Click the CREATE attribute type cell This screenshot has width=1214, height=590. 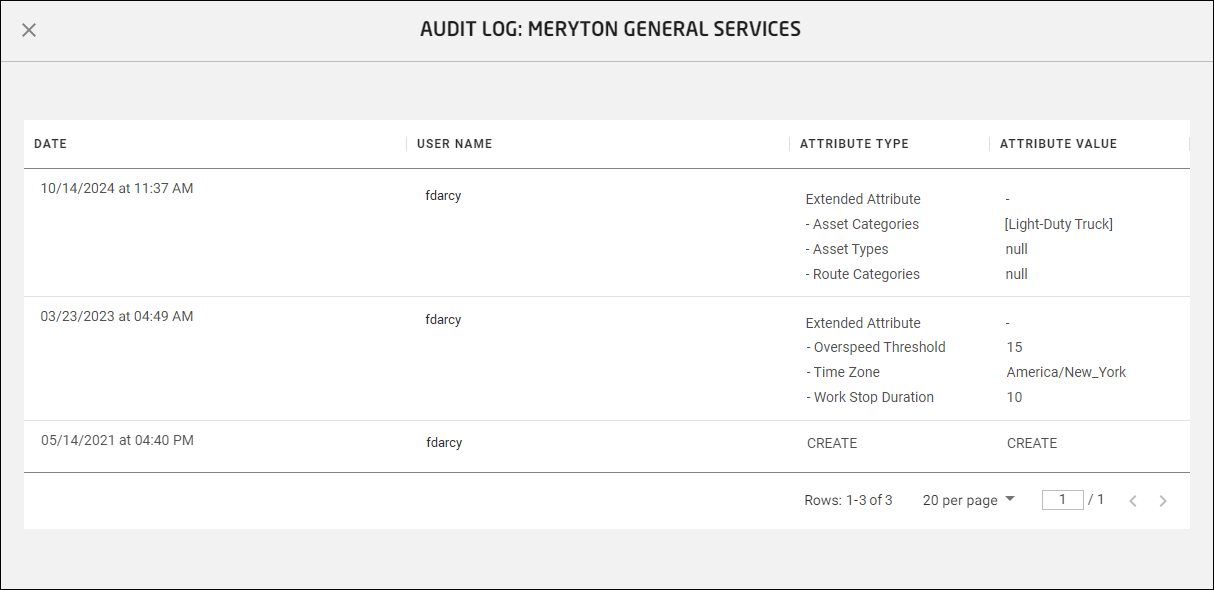click(832, 443)
